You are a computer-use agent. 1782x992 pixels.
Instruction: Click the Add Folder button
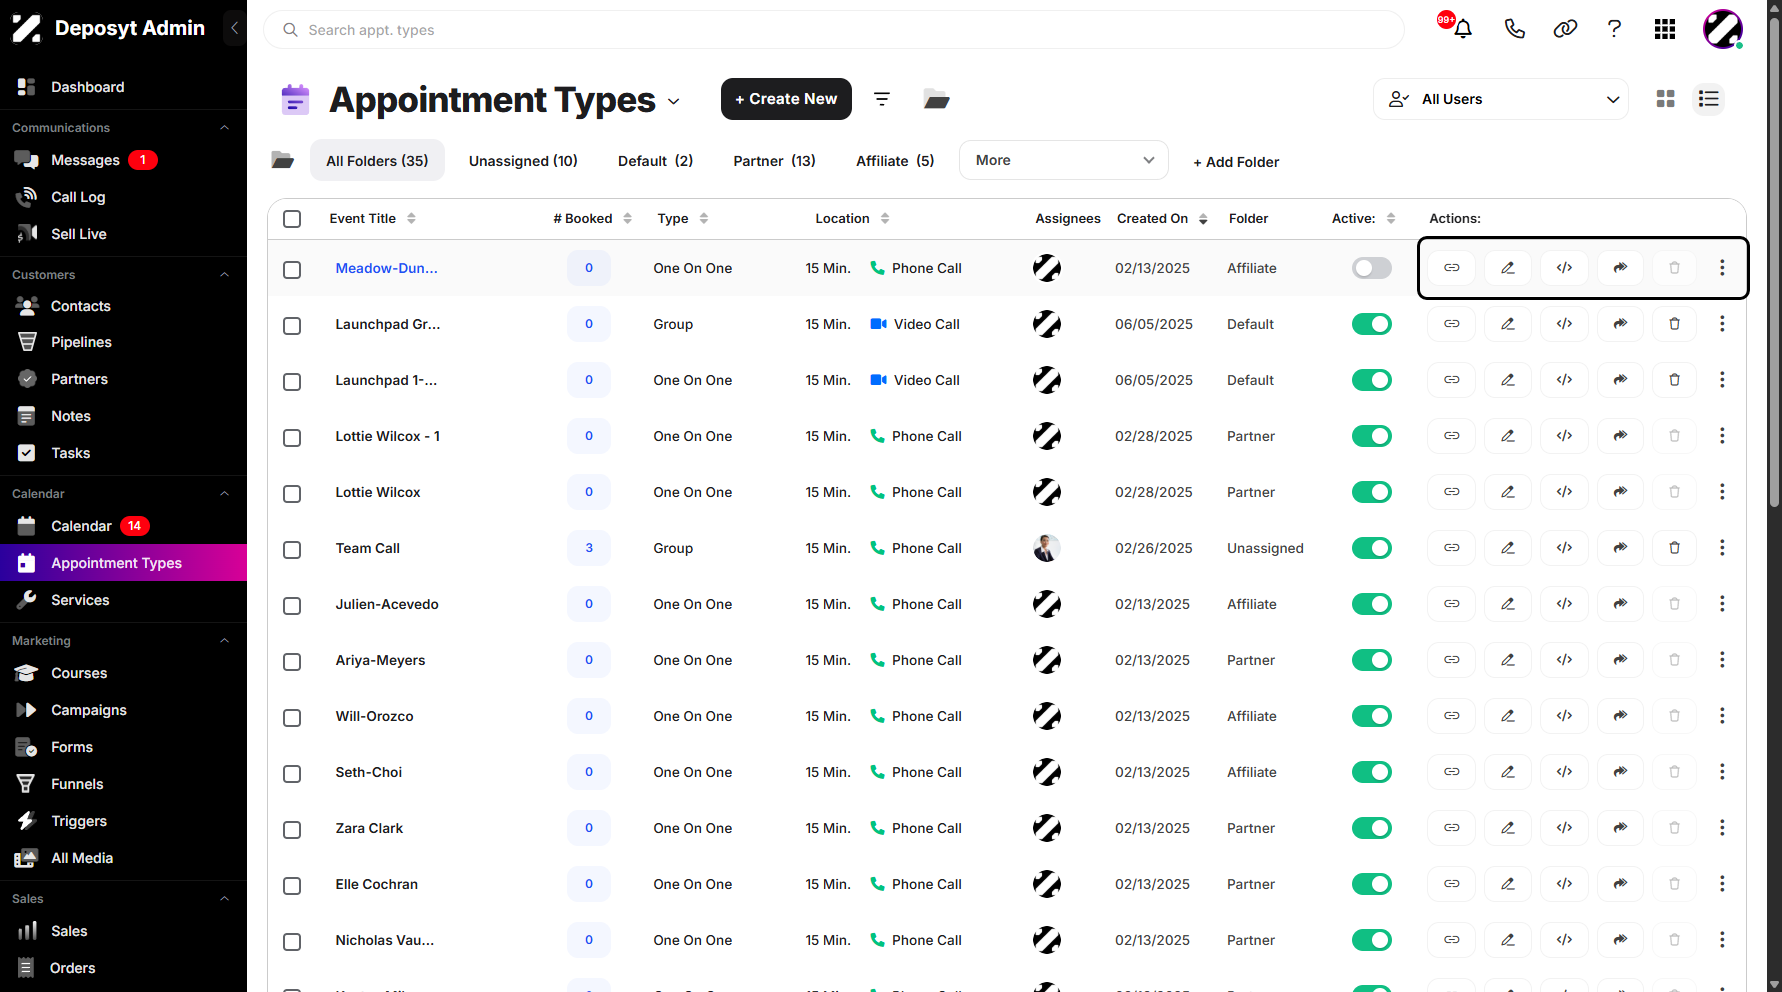pyautogui.click(x=1236, y=162)
